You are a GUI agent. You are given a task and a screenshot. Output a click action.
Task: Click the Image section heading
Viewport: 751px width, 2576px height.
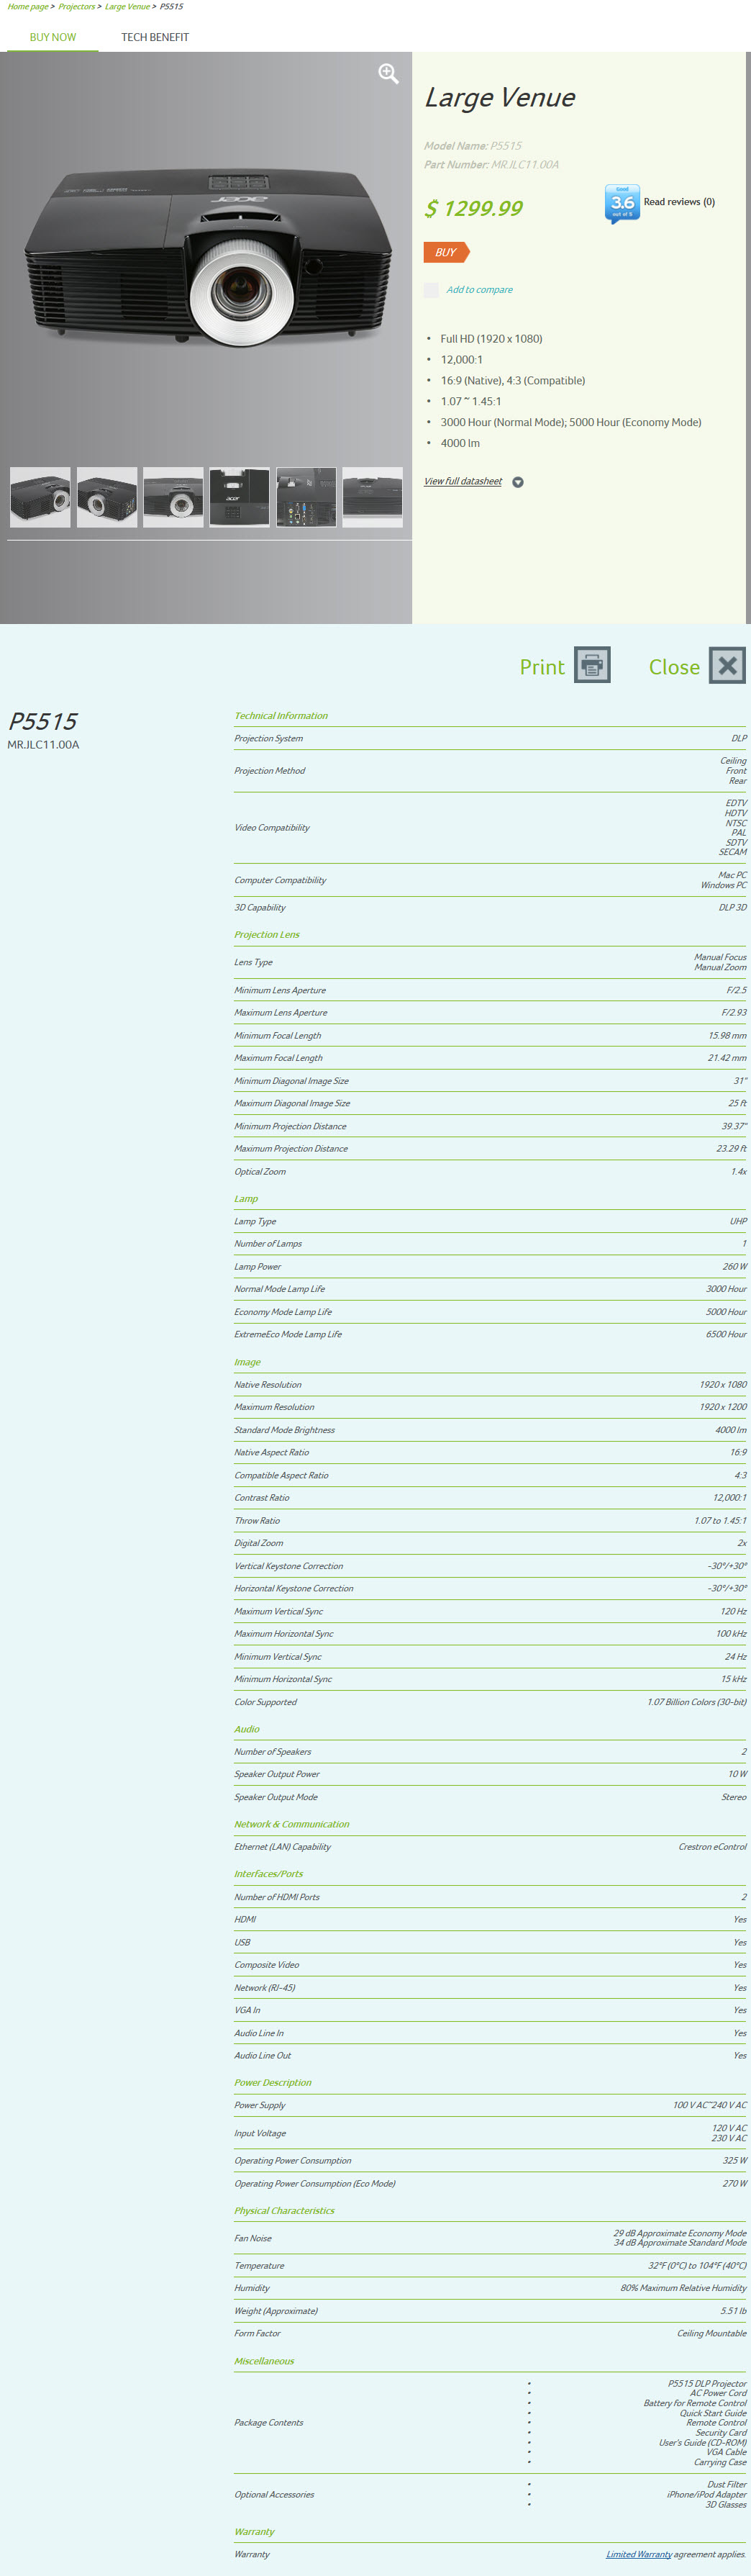tap(247, 1361)
